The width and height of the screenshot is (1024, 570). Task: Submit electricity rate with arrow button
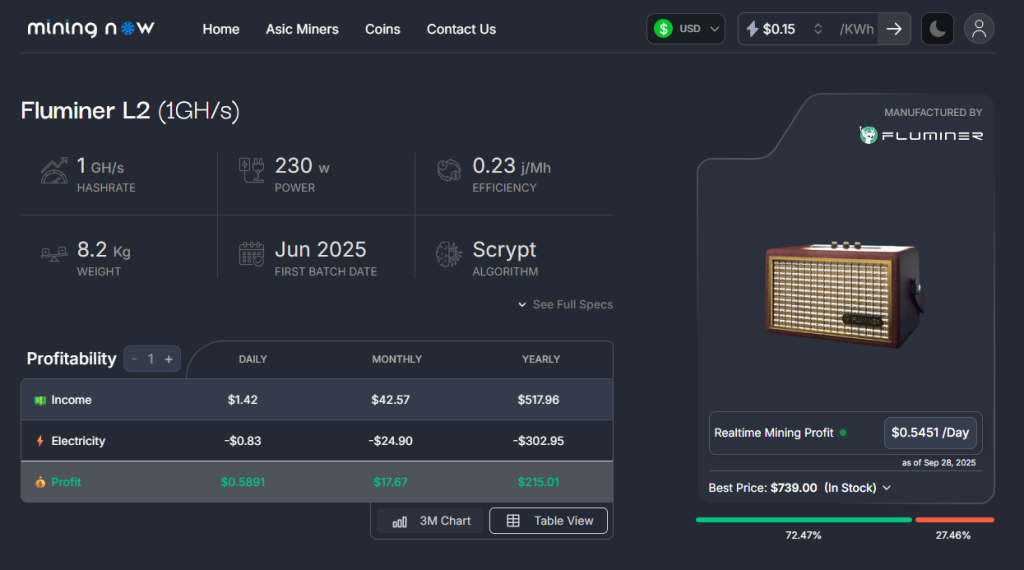click(894, 29)
